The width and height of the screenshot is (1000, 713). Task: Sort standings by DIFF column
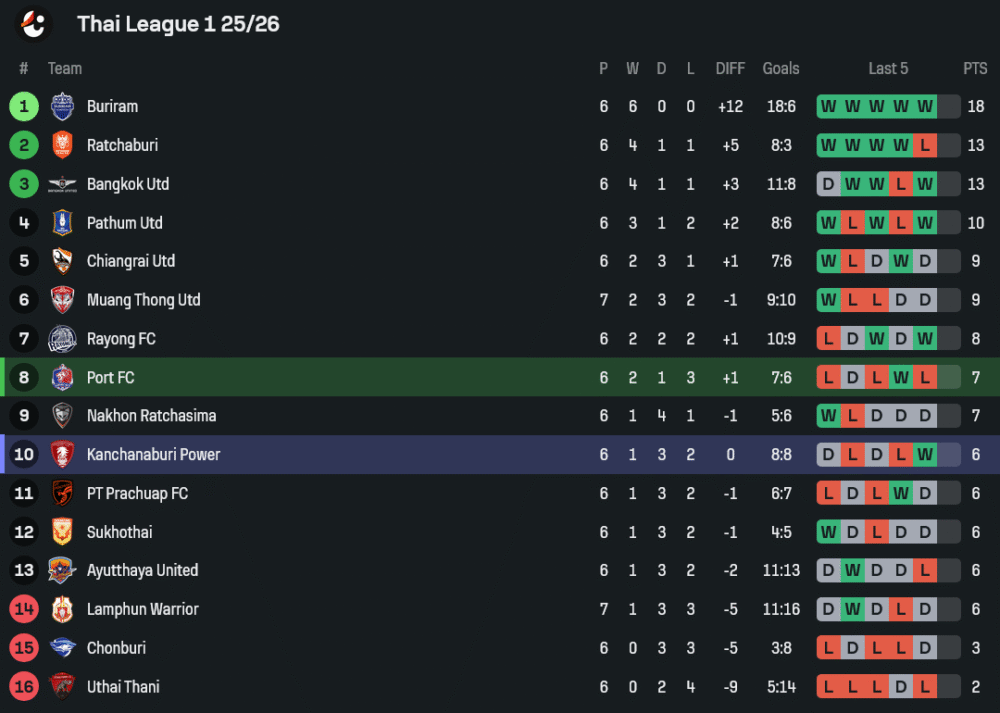[730, 68]
